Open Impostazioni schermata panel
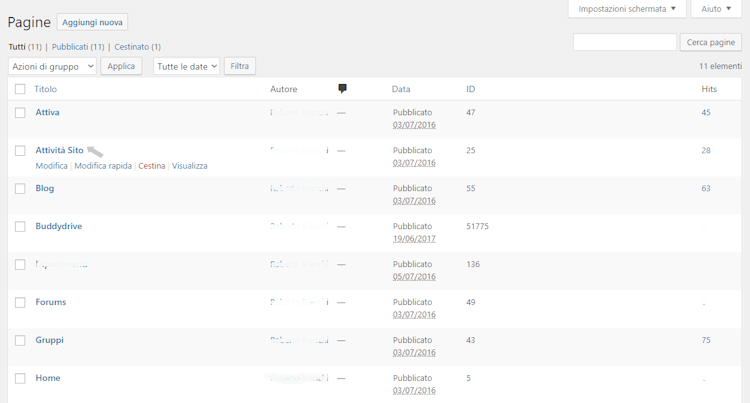 pyautogui.click(x=626, y=9)
